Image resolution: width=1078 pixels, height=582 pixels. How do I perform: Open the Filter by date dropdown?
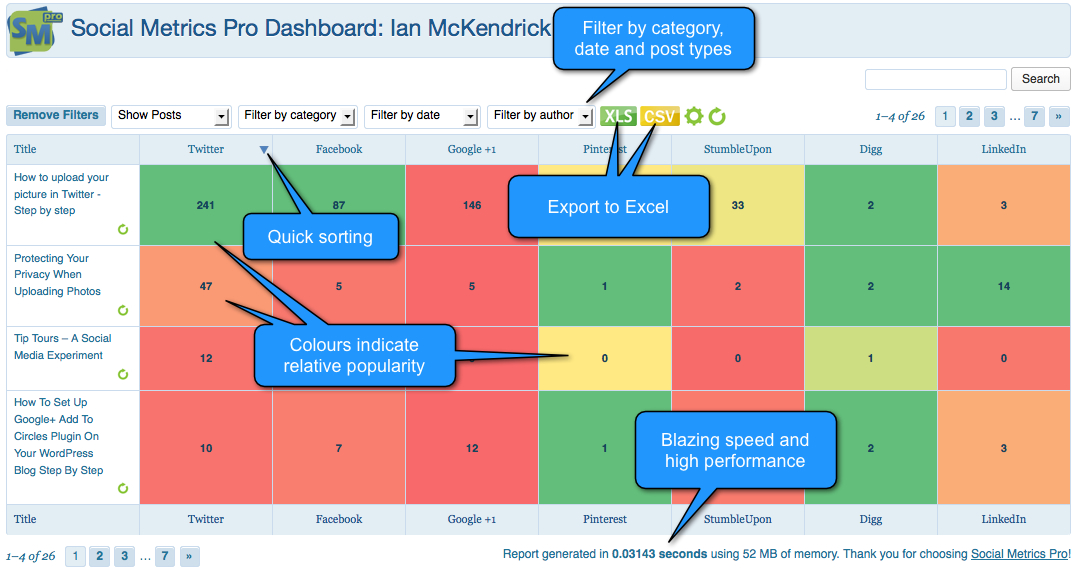point(422,115)
